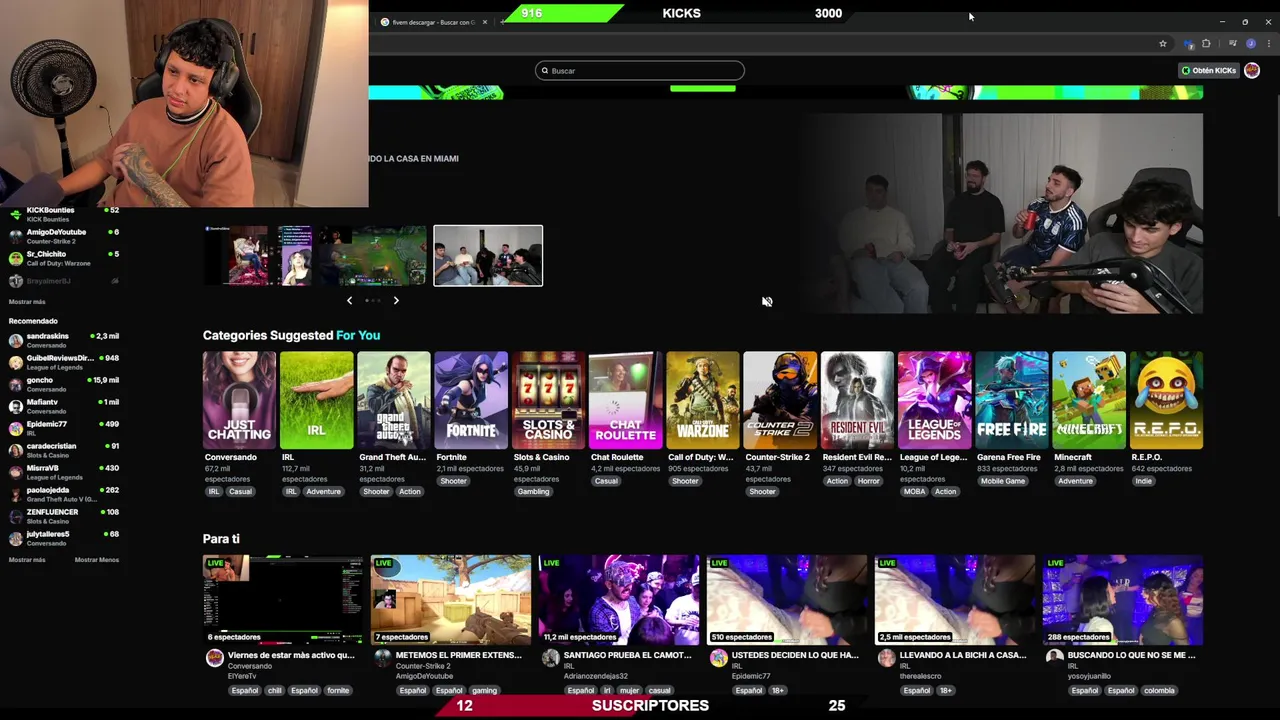
Task: Click the MOBA tag under League of Legends
Action: (914, 492)
